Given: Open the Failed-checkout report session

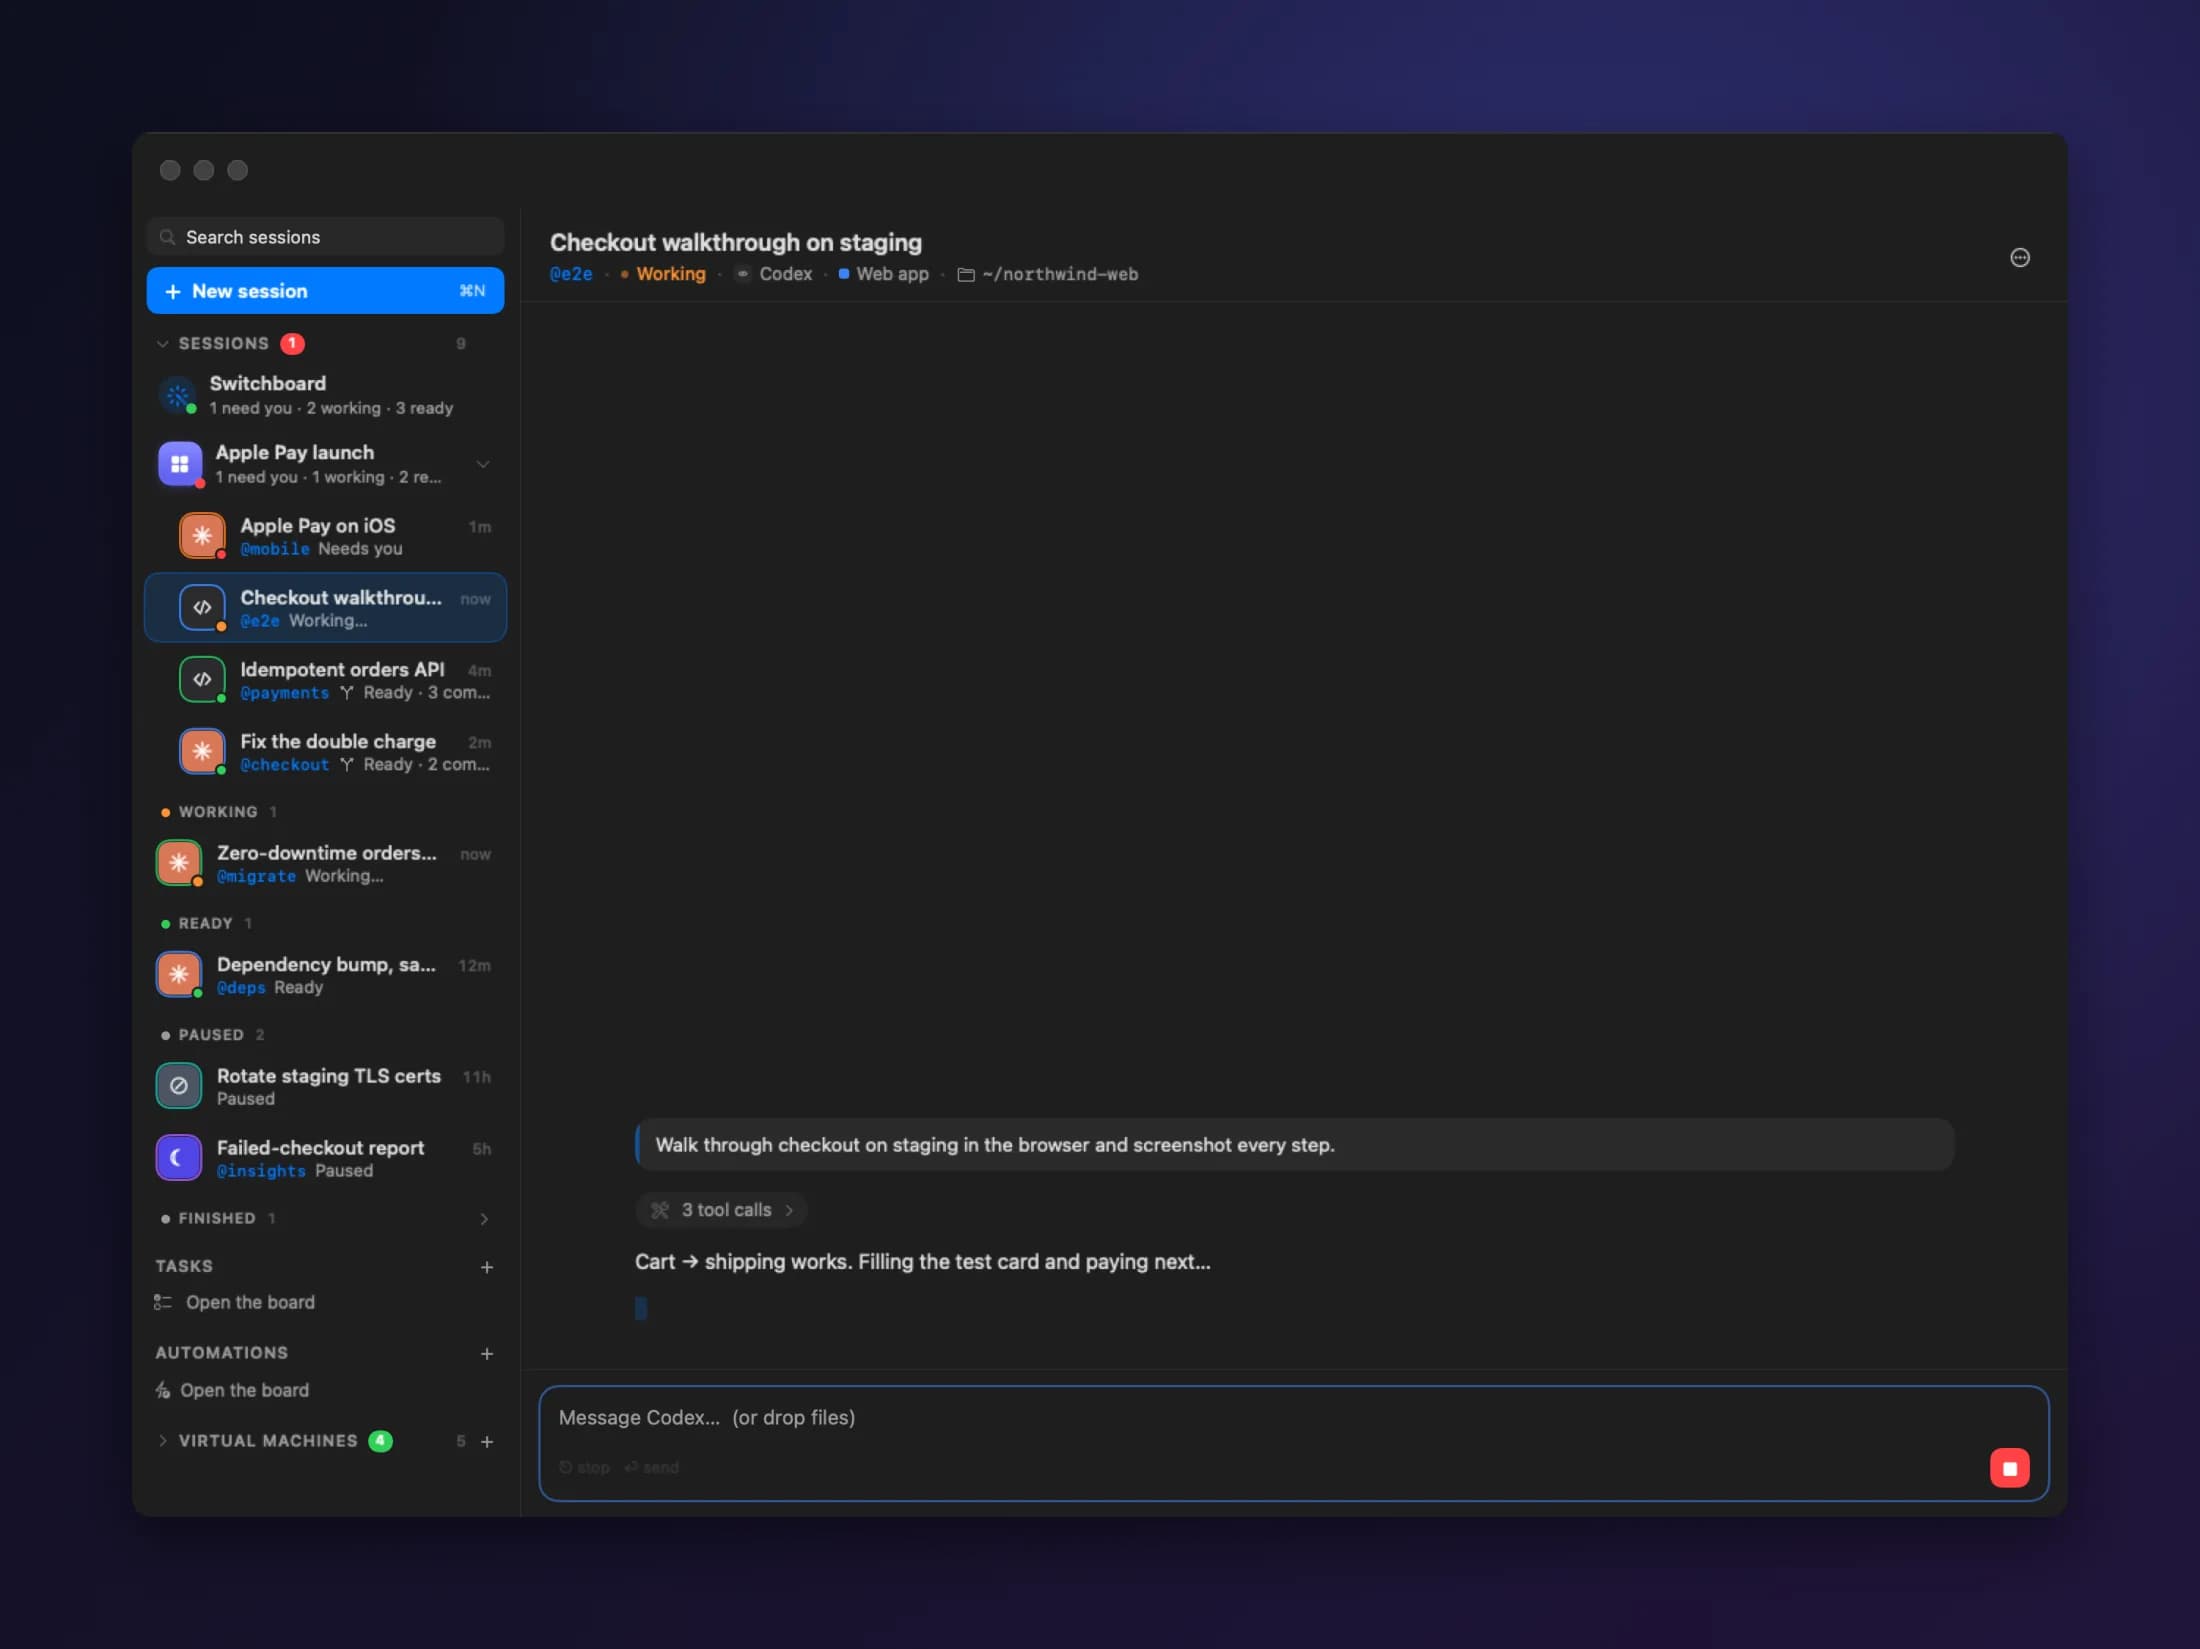Looking at the screenshot, I should click(x=325, y=1158).
